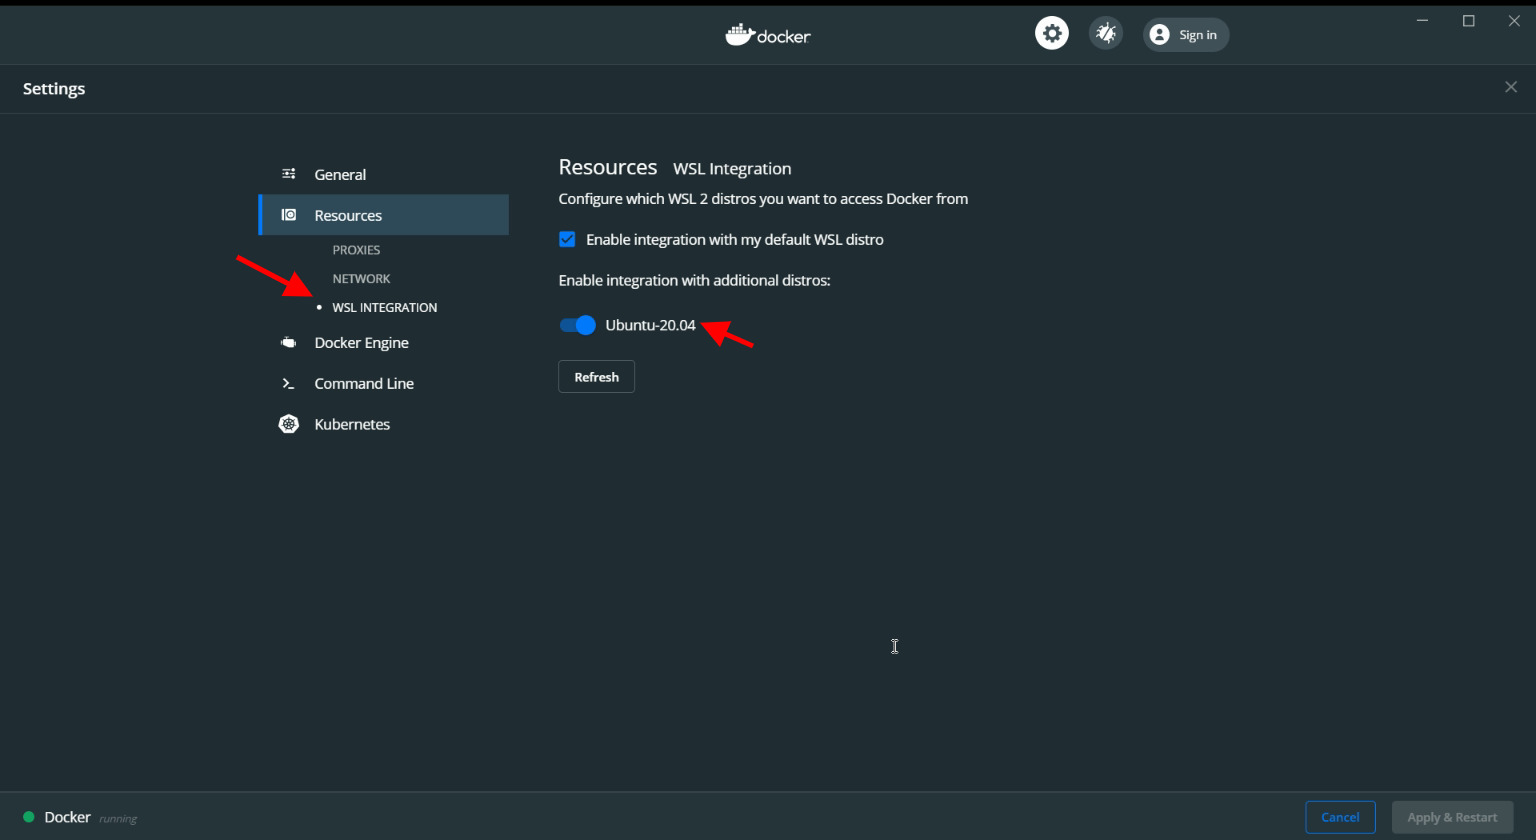Image resolution: width=1536 pixels, height=840 pixels.
Task: Open the settings gear icon
Action: pyautogui.click(x=1051, y=33)
